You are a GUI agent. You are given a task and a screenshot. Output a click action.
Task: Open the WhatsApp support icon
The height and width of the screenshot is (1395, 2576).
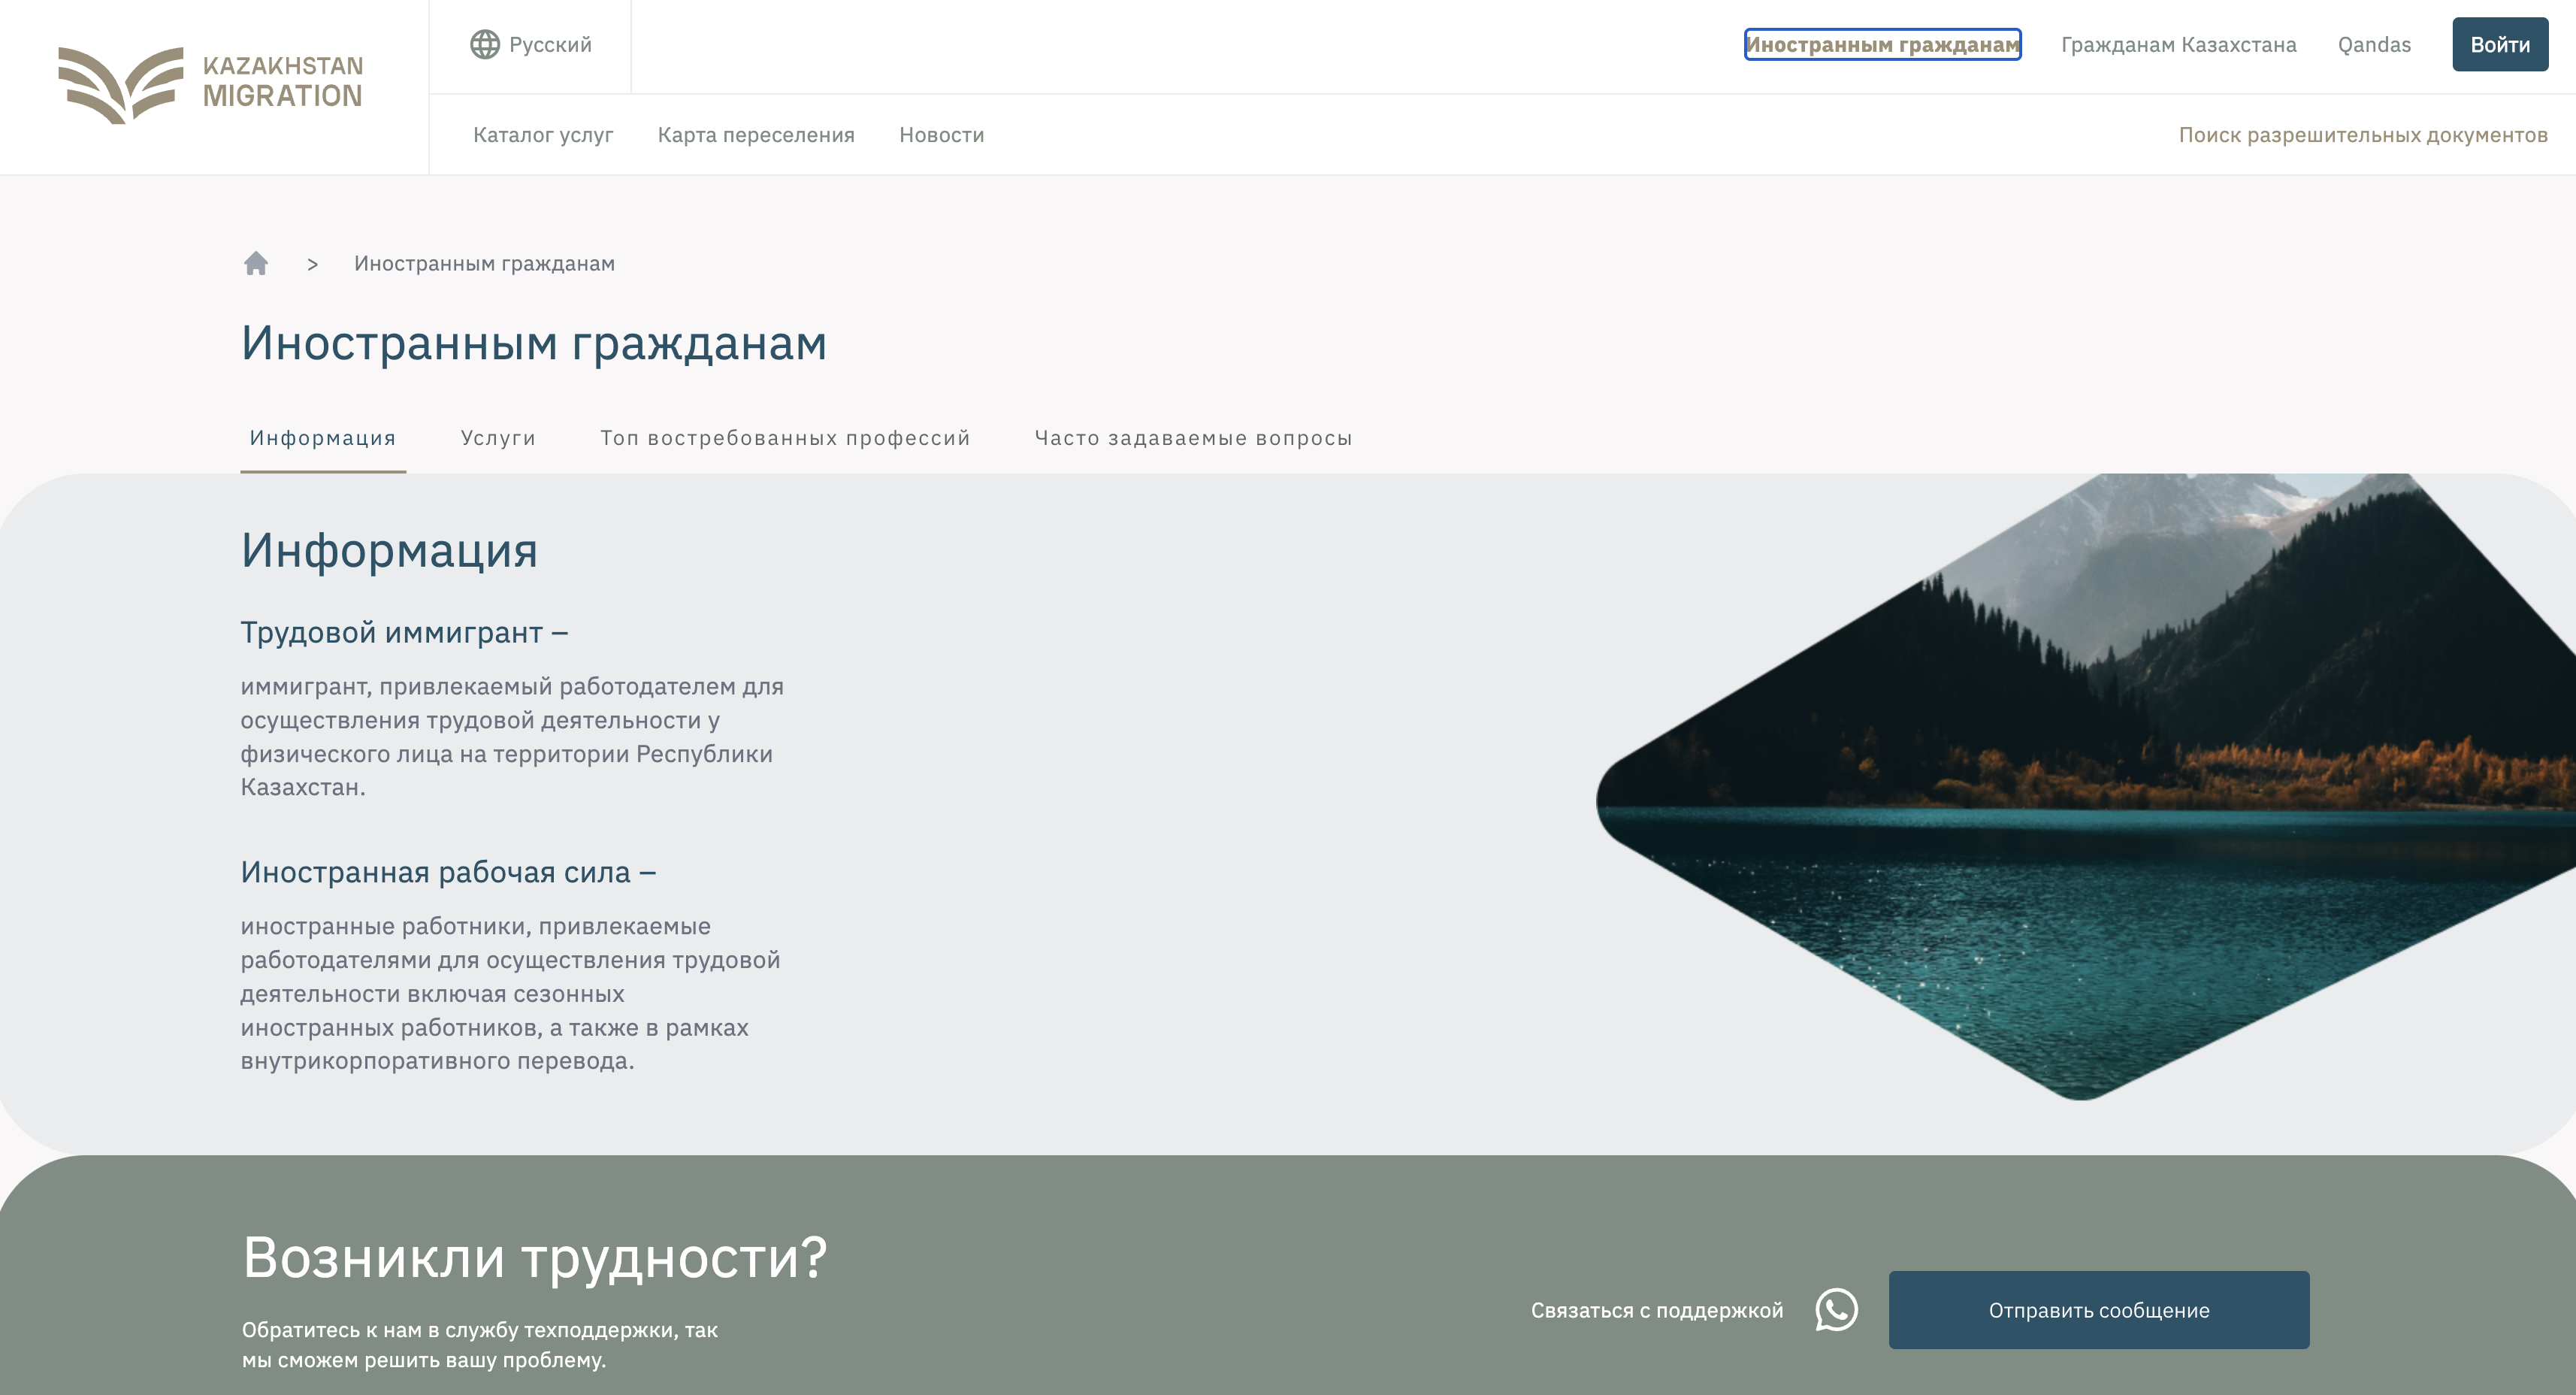[x=1836, y=1310]
